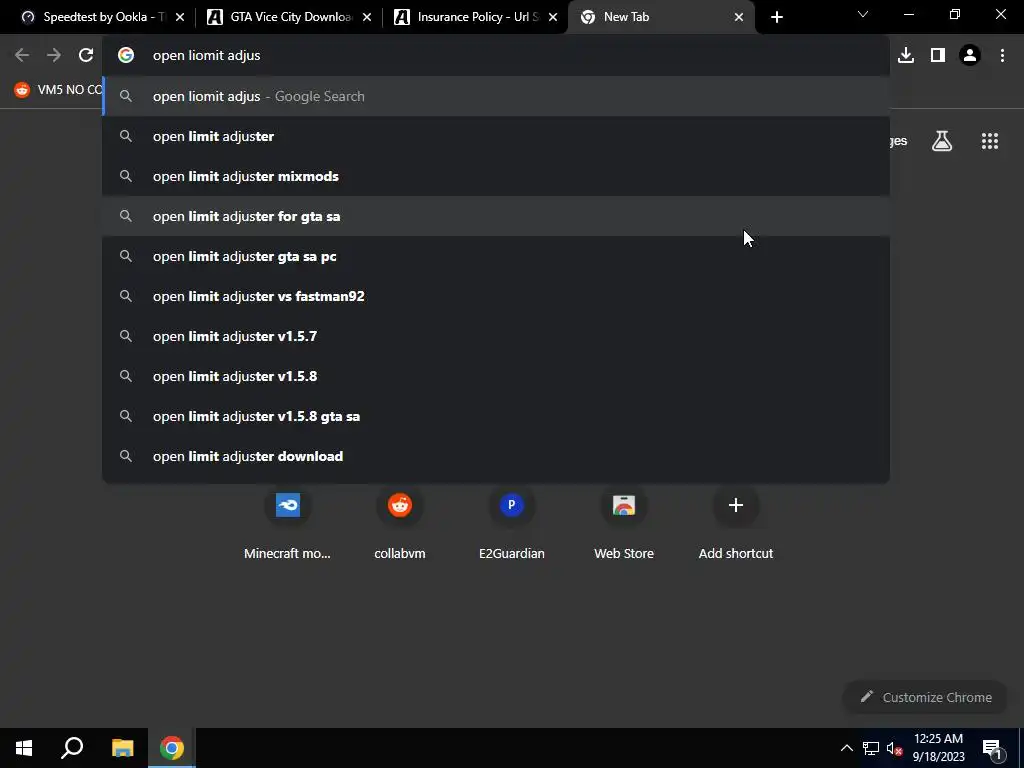Close the Insurance Policy tab
The image size is (1024, 768).
click(x=552, y=17)
